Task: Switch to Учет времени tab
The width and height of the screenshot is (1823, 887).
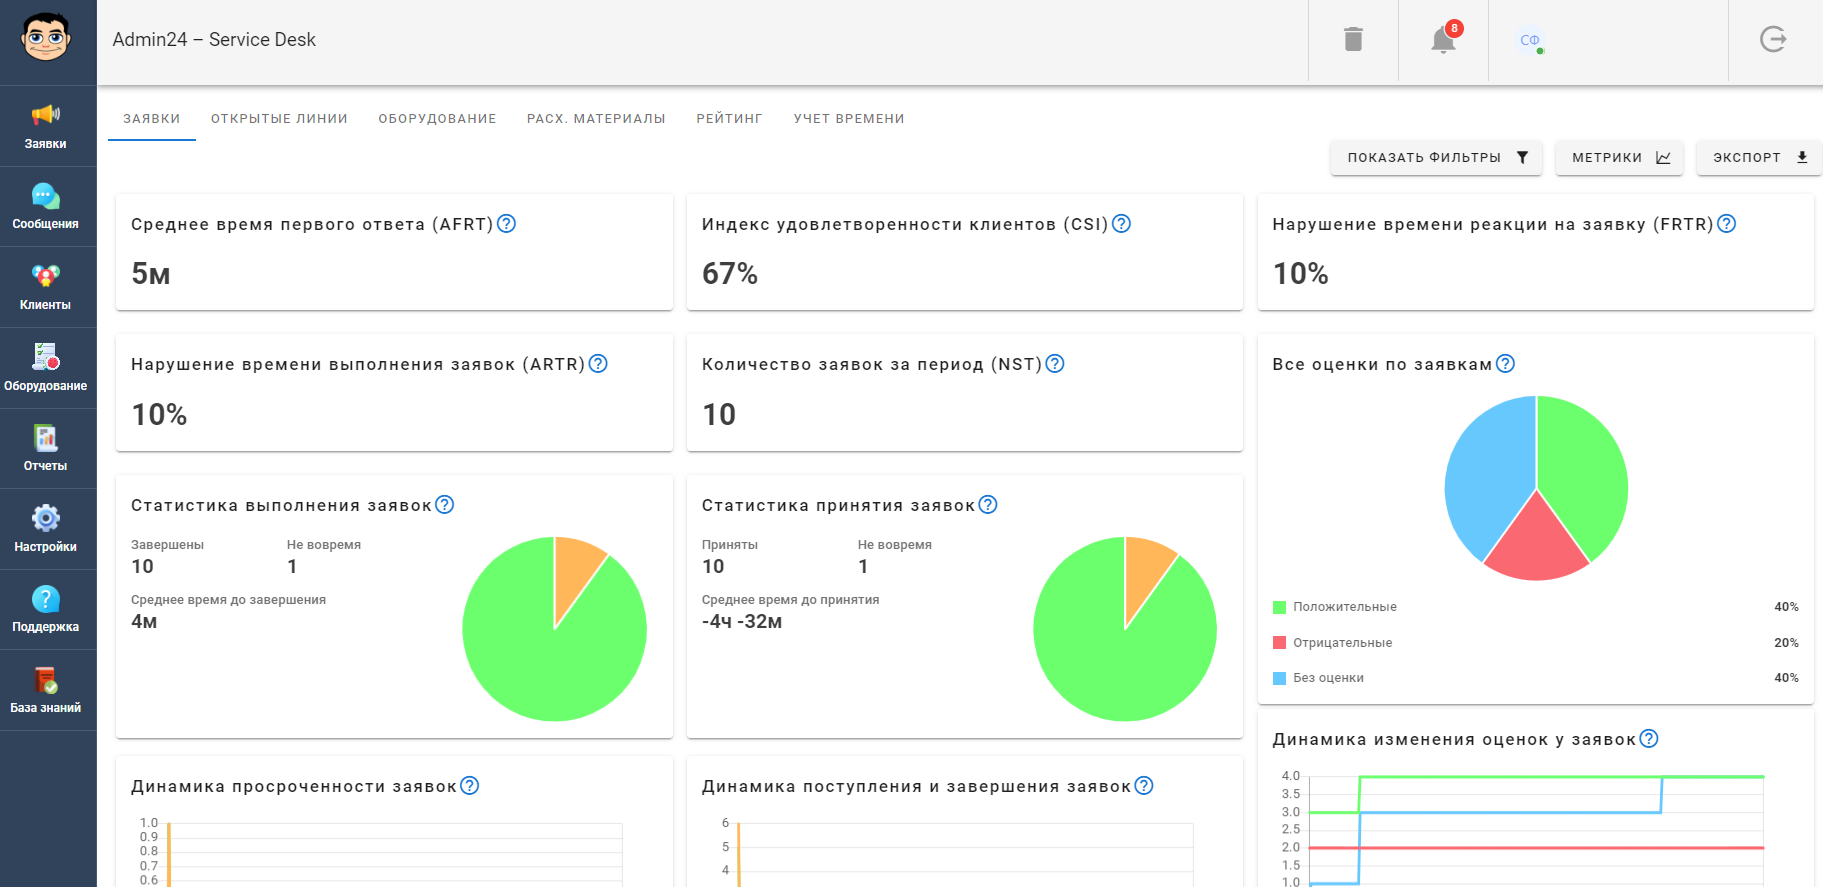Action: [848, 119]
